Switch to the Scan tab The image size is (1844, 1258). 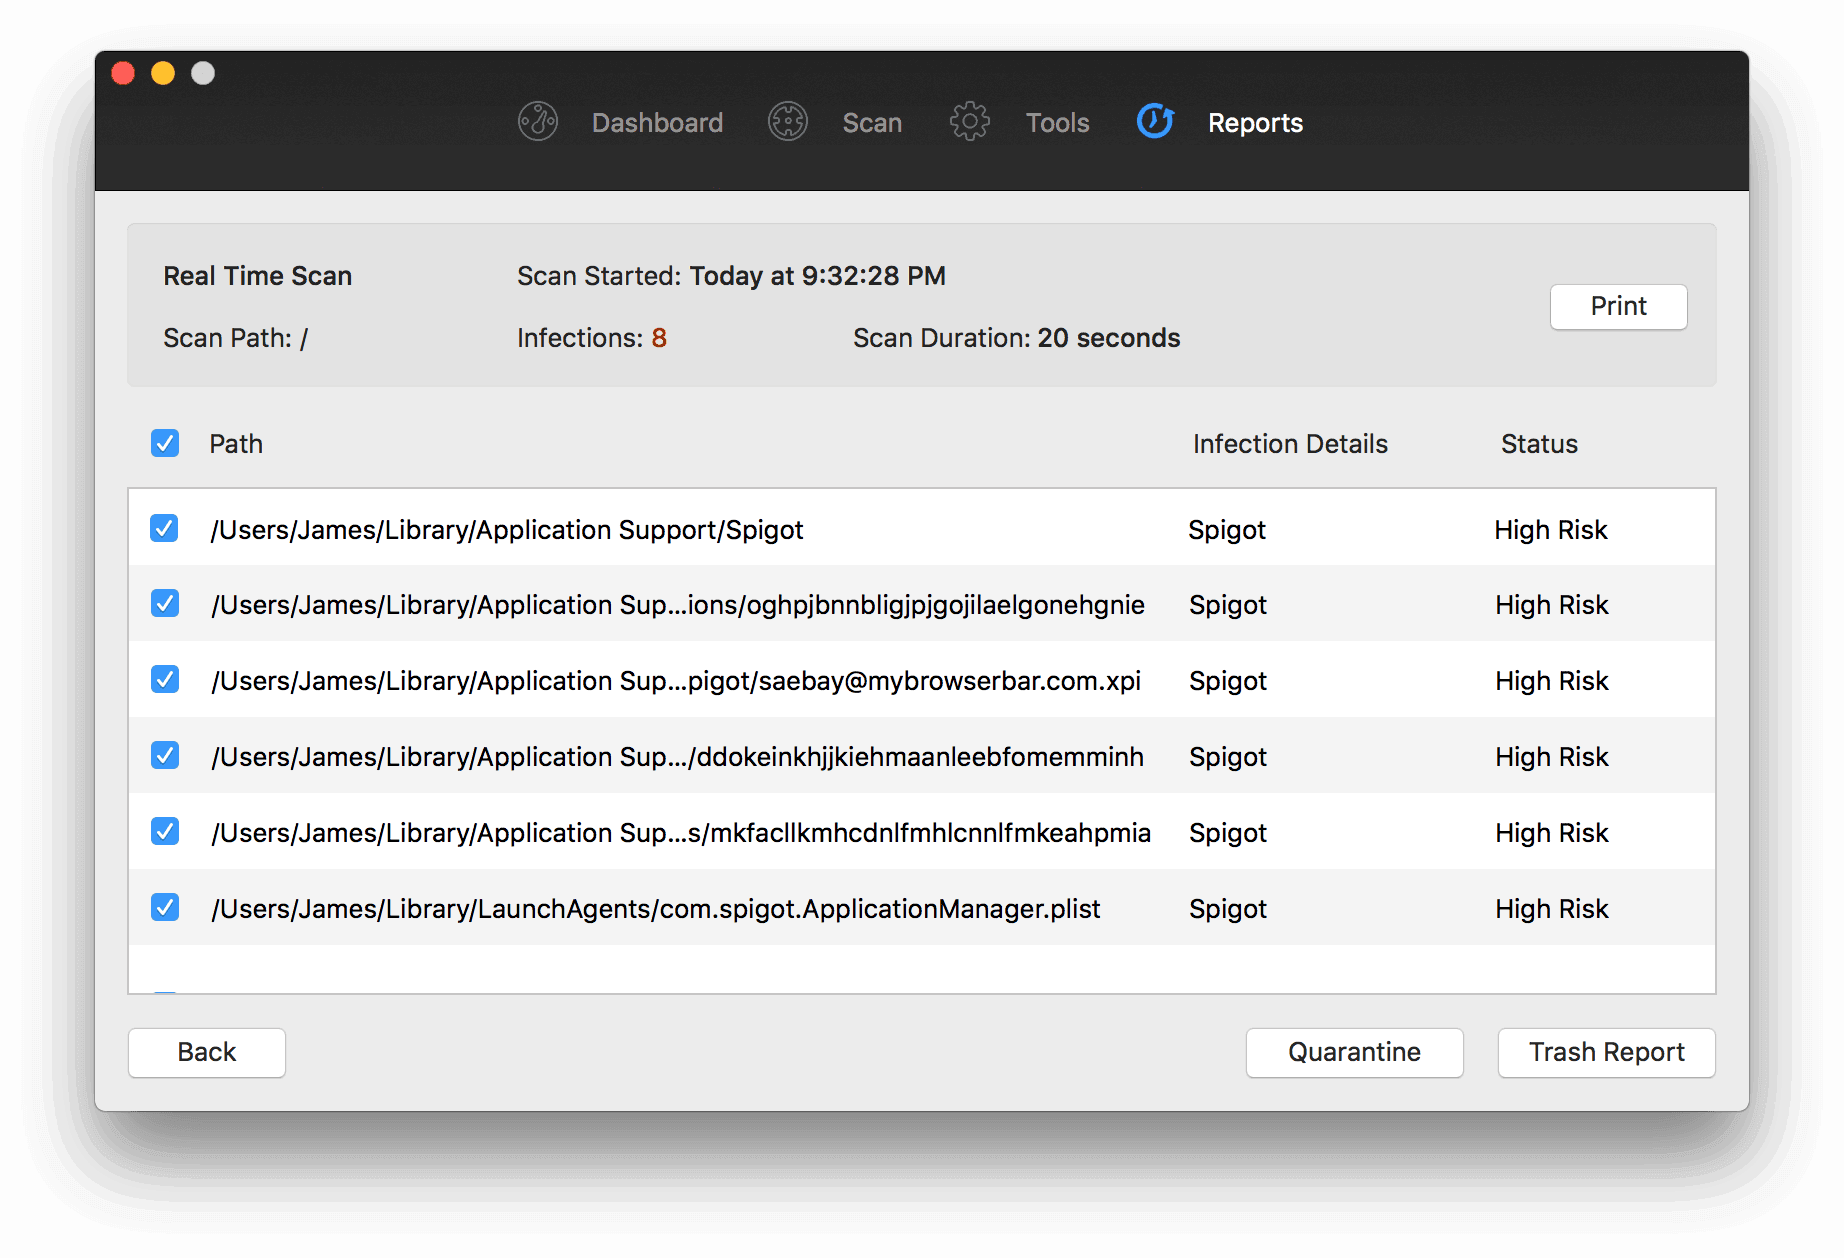coord(871,123)
